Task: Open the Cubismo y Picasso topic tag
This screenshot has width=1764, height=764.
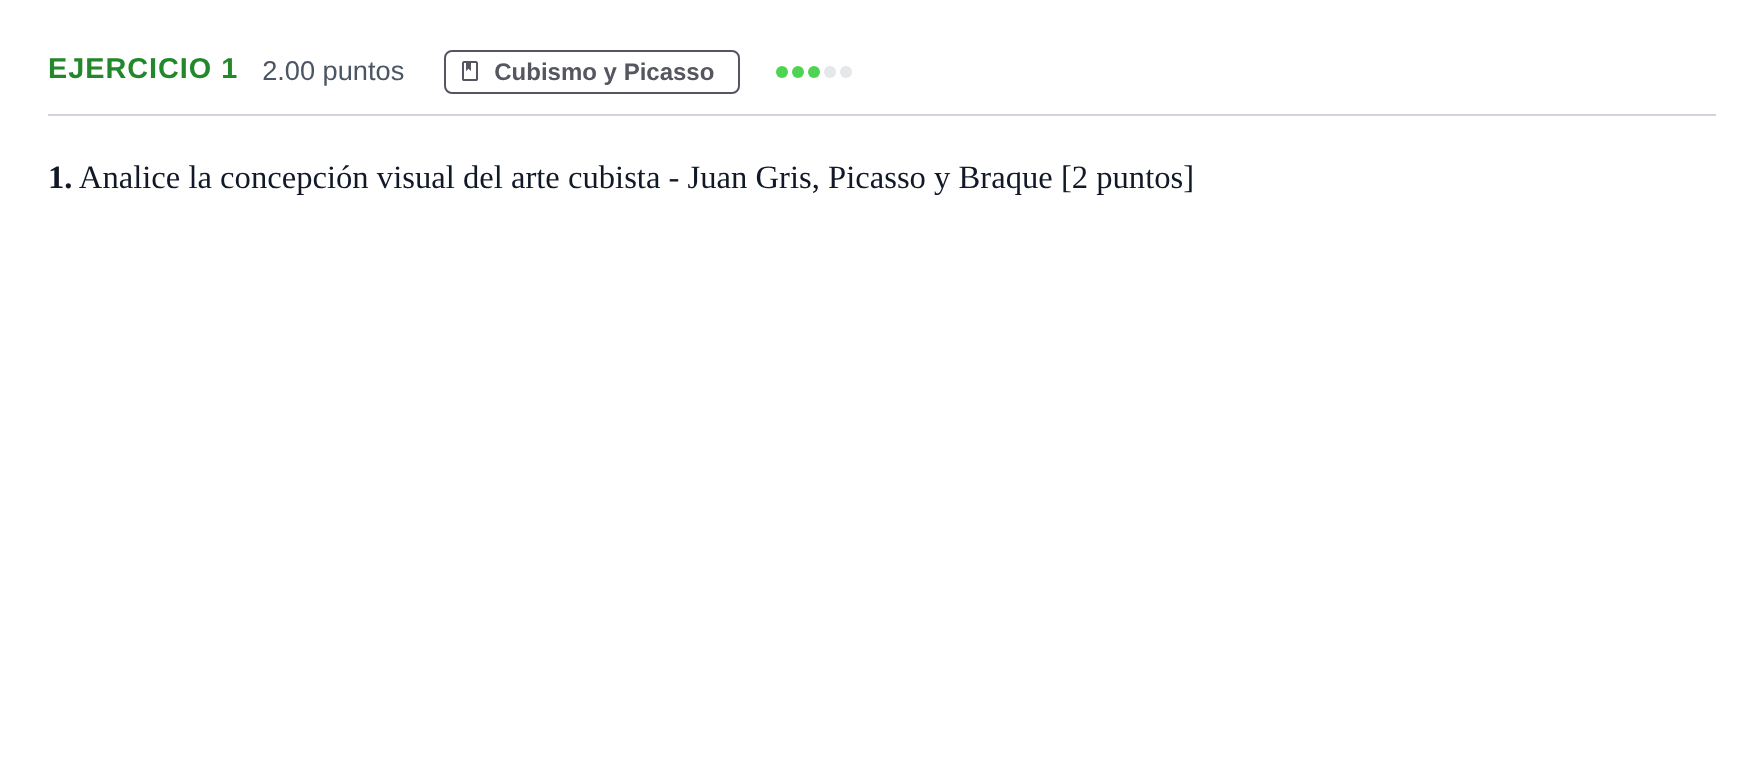Action: 592,72
